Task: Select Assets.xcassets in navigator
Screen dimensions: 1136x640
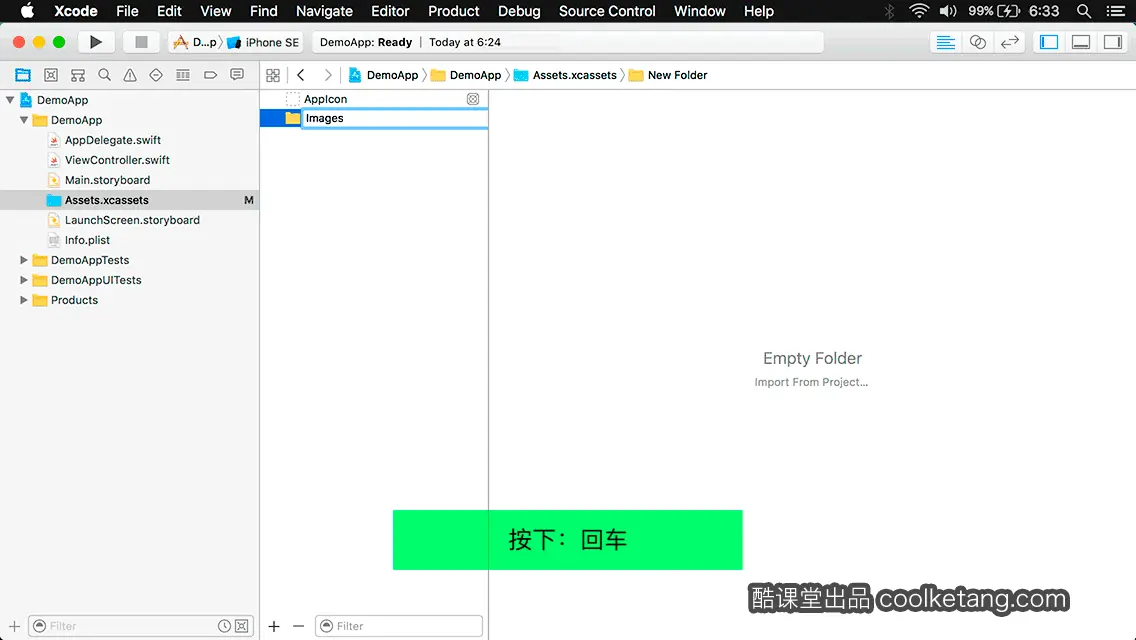Action: coord(129,200)
